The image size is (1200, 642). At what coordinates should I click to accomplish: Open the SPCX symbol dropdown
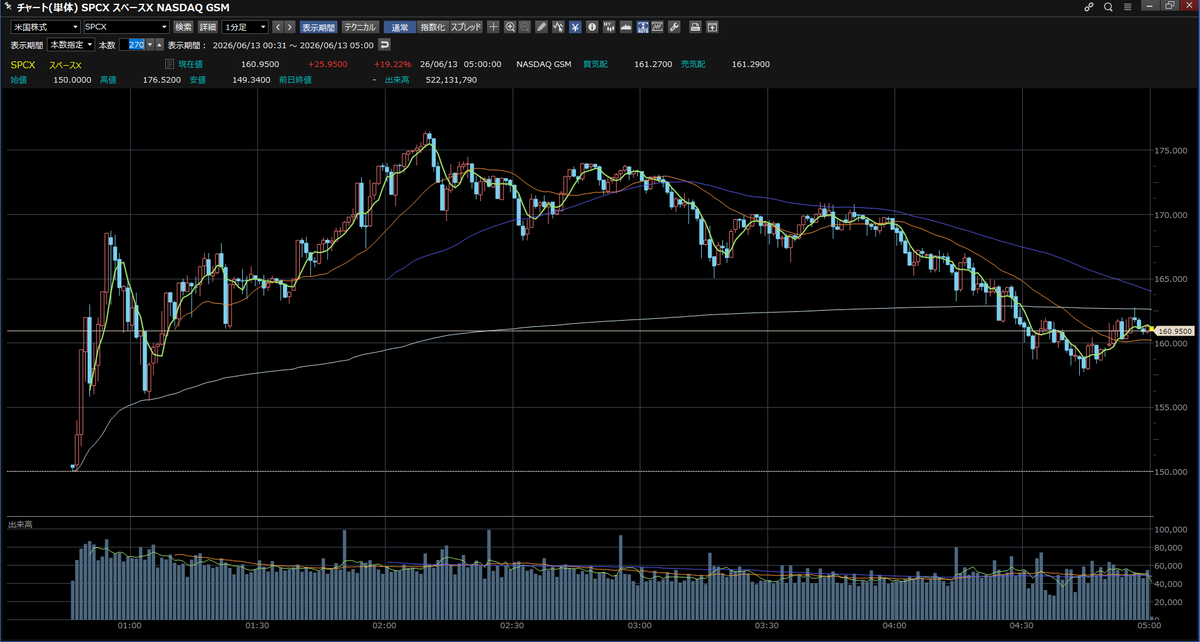[x=125, y=27]
